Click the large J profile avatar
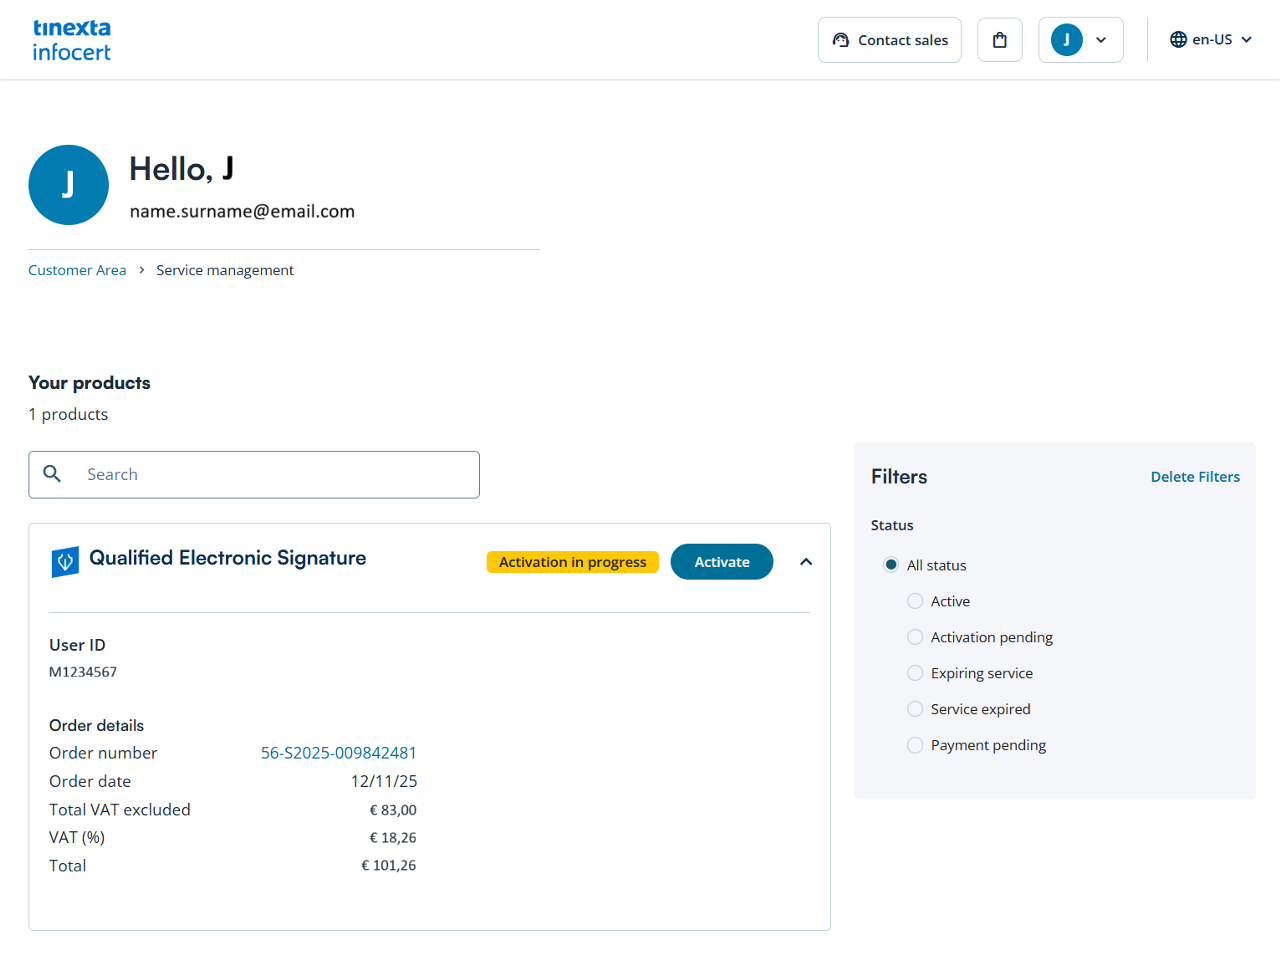The width and height of the screenshot is (1280, 960). tap(68, 185)
